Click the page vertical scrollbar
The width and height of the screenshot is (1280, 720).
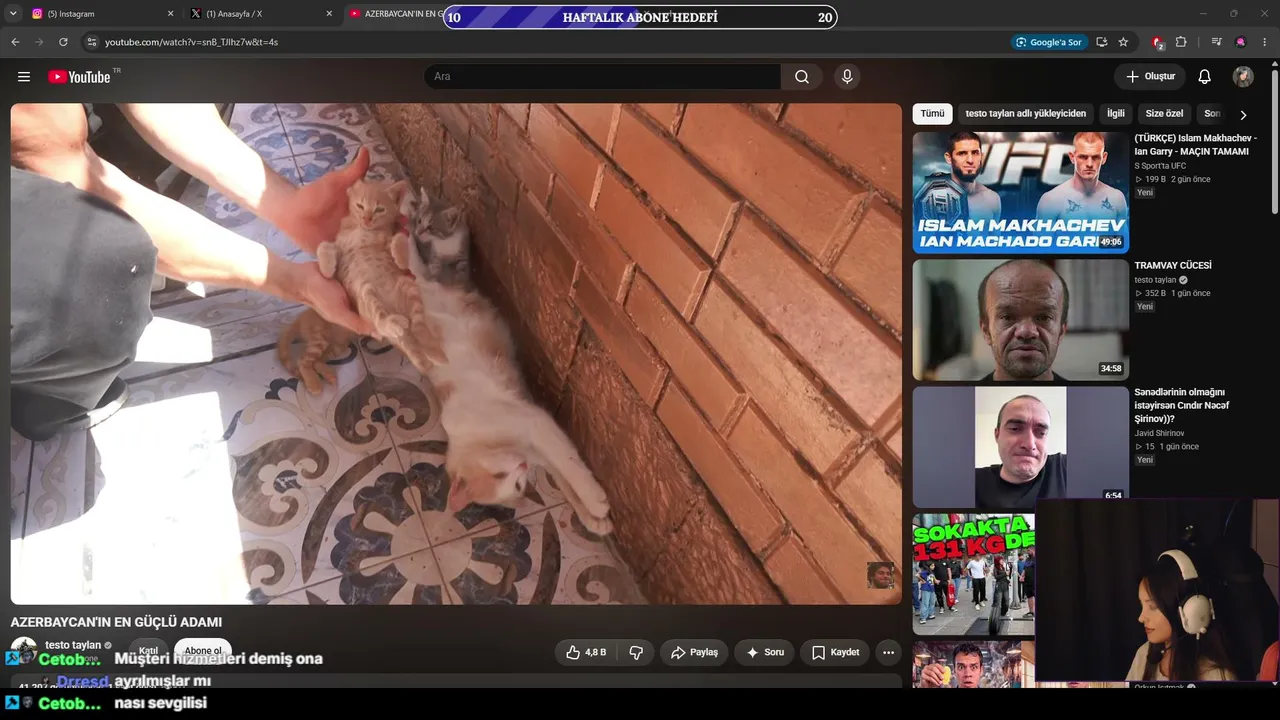point(1274,140)
